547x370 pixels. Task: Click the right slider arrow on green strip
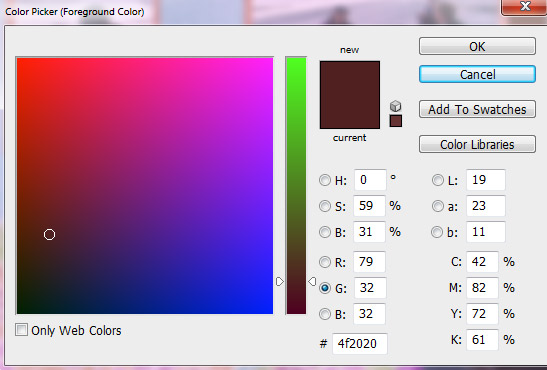pyautogui.click(x=312, y=281)
